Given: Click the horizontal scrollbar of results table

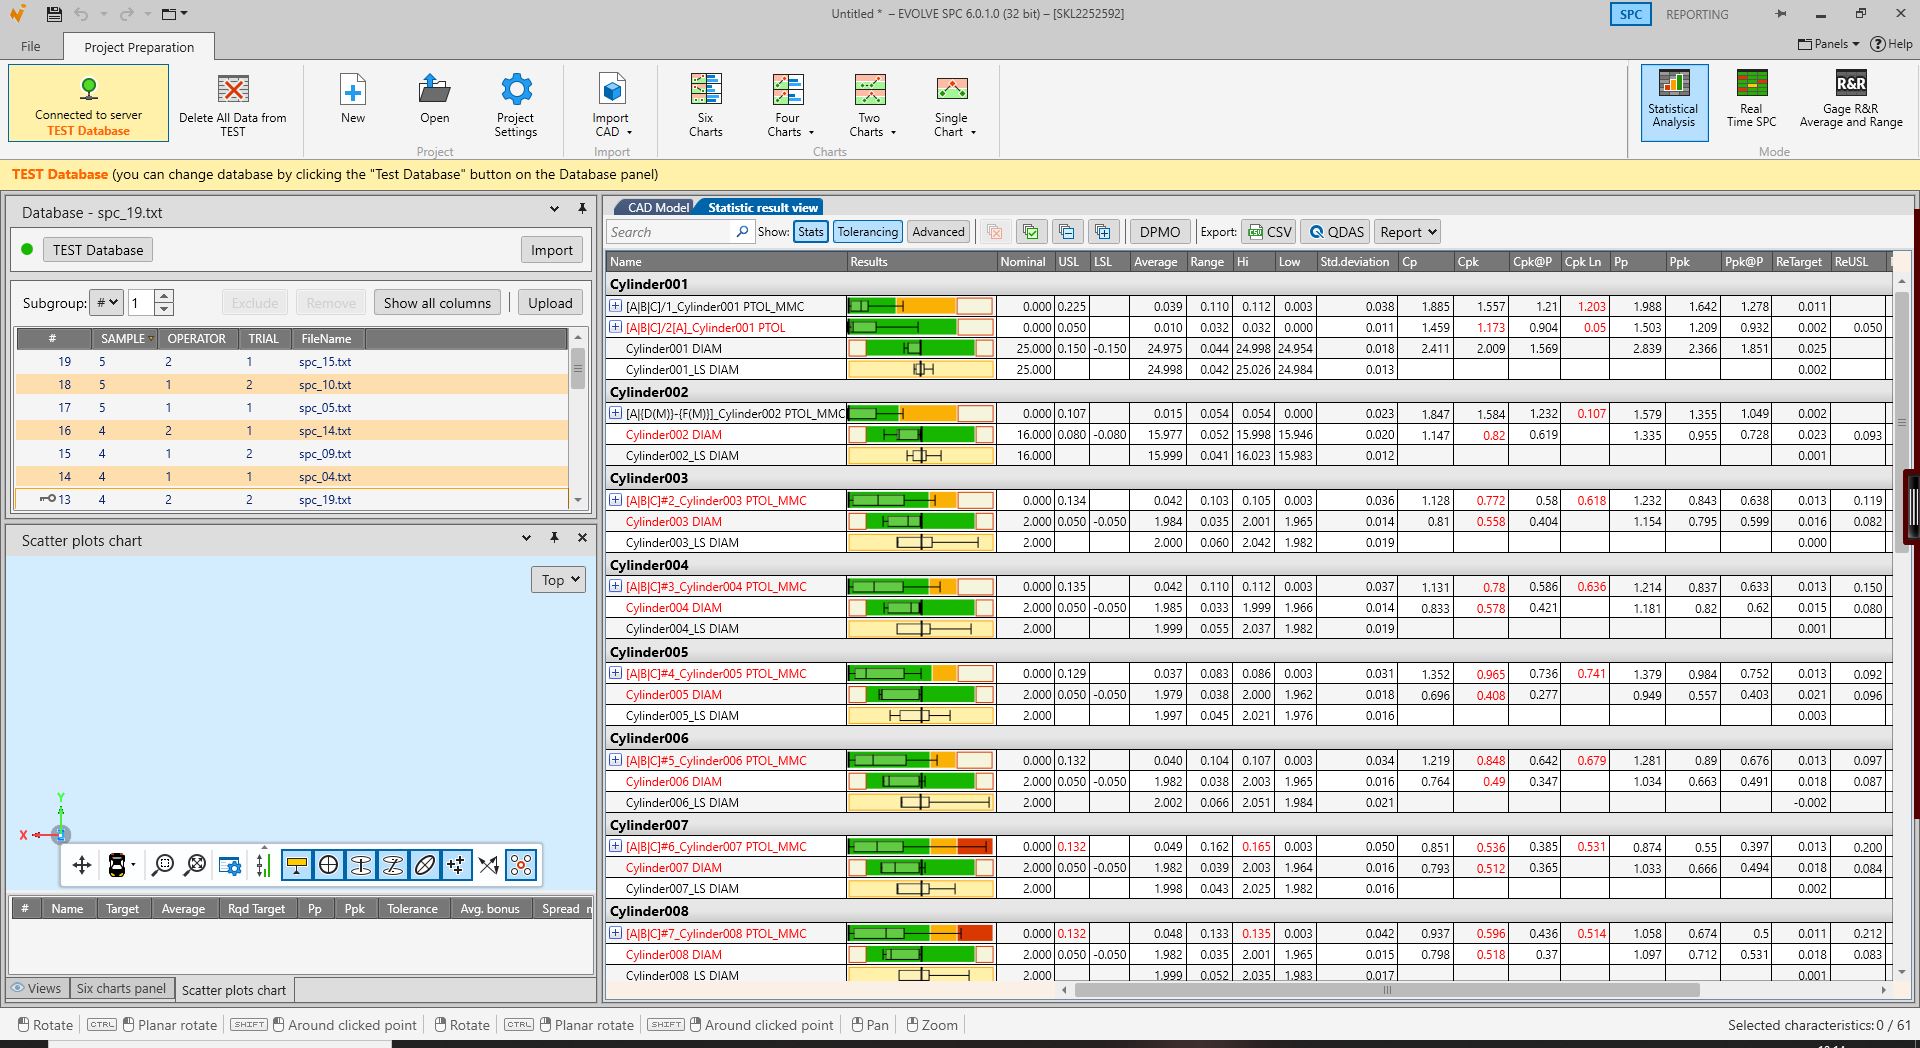Looking at the screenshot, I should 1386,990.
